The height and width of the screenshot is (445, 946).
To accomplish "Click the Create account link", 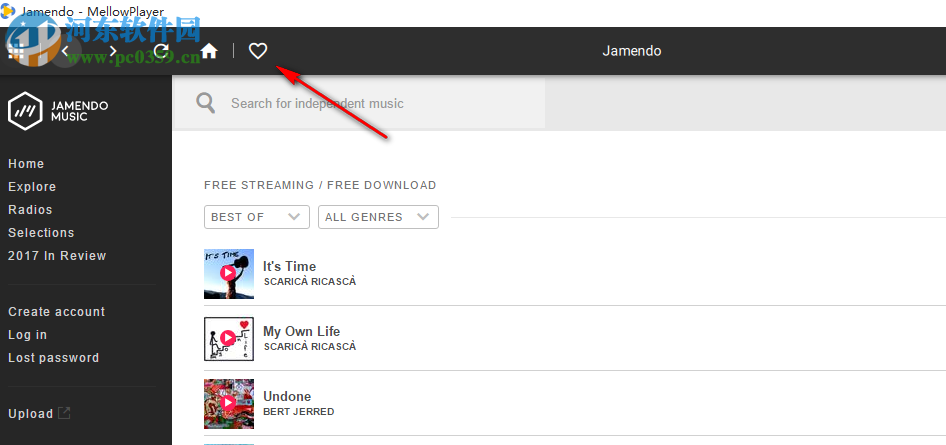I will point(54,312).
